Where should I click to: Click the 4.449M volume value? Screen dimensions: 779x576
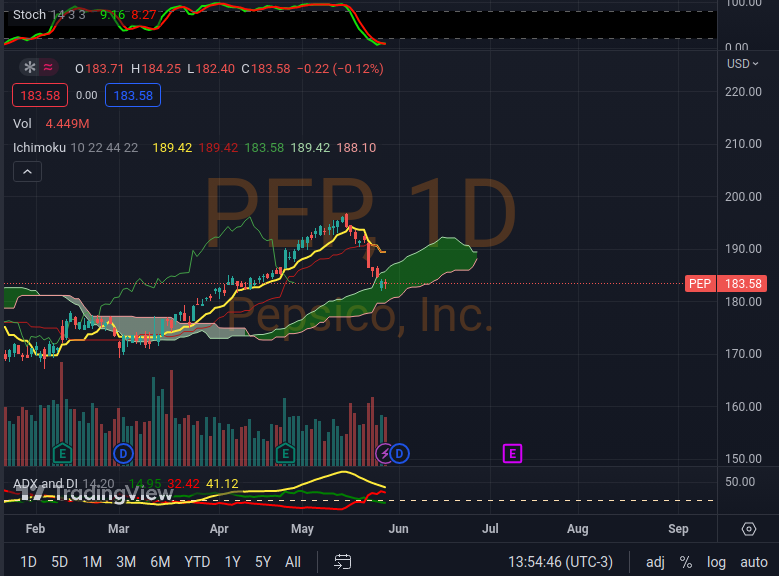coord(67,124)
